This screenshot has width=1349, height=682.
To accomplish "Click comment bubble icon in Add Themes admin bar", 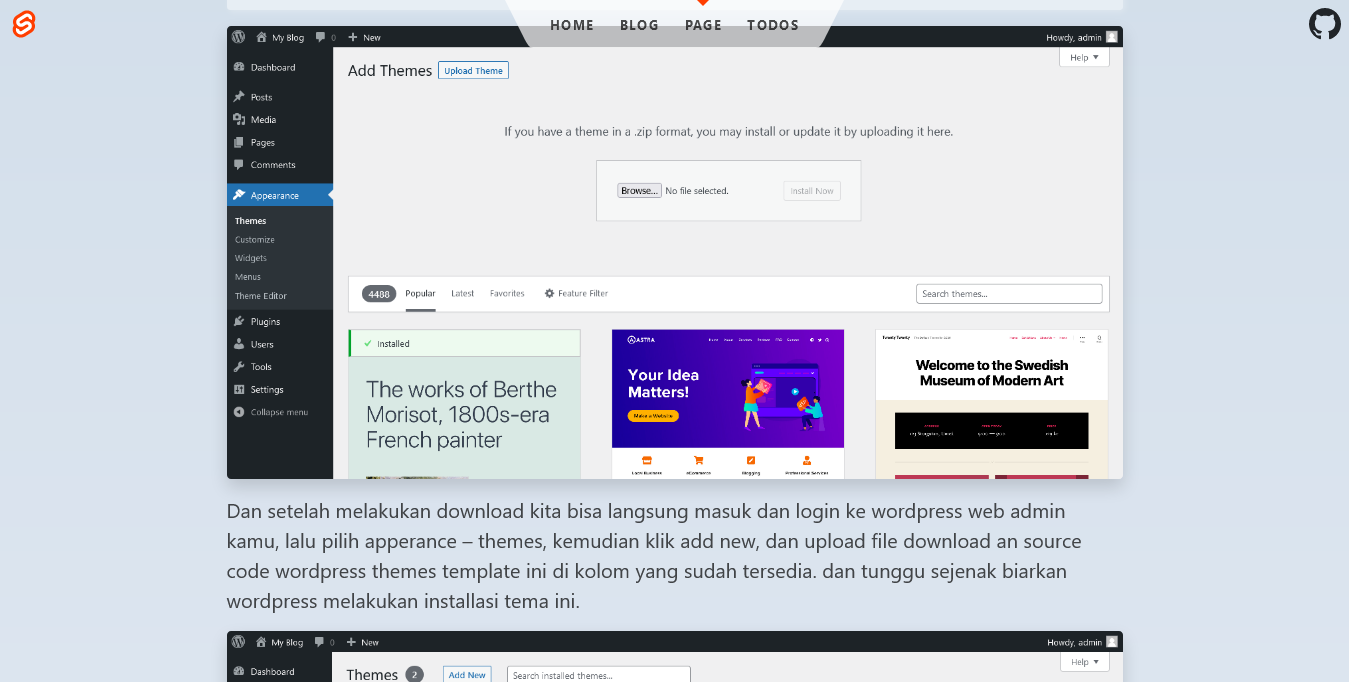I will (320, 37).
